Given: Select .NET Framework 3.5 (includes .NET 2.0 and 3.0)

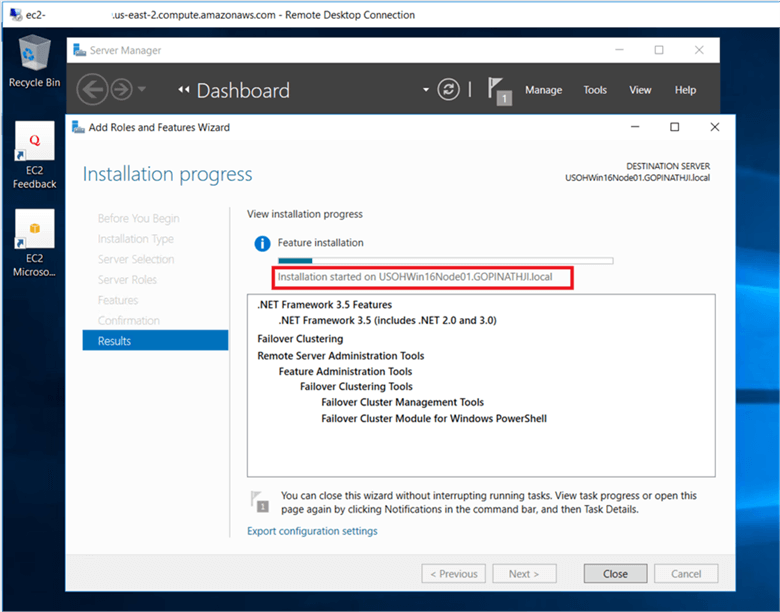Looking at the screenshot, I should (388, 320).
